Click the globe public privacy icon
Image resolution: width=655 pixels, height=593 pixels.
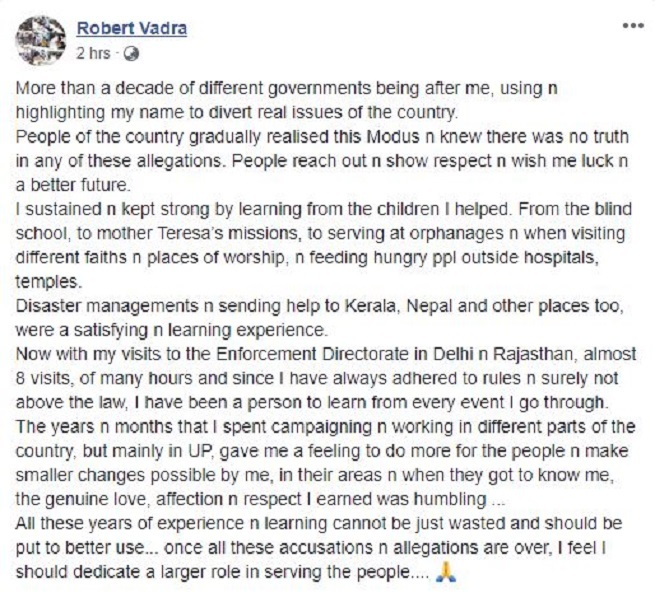[132, 54]
